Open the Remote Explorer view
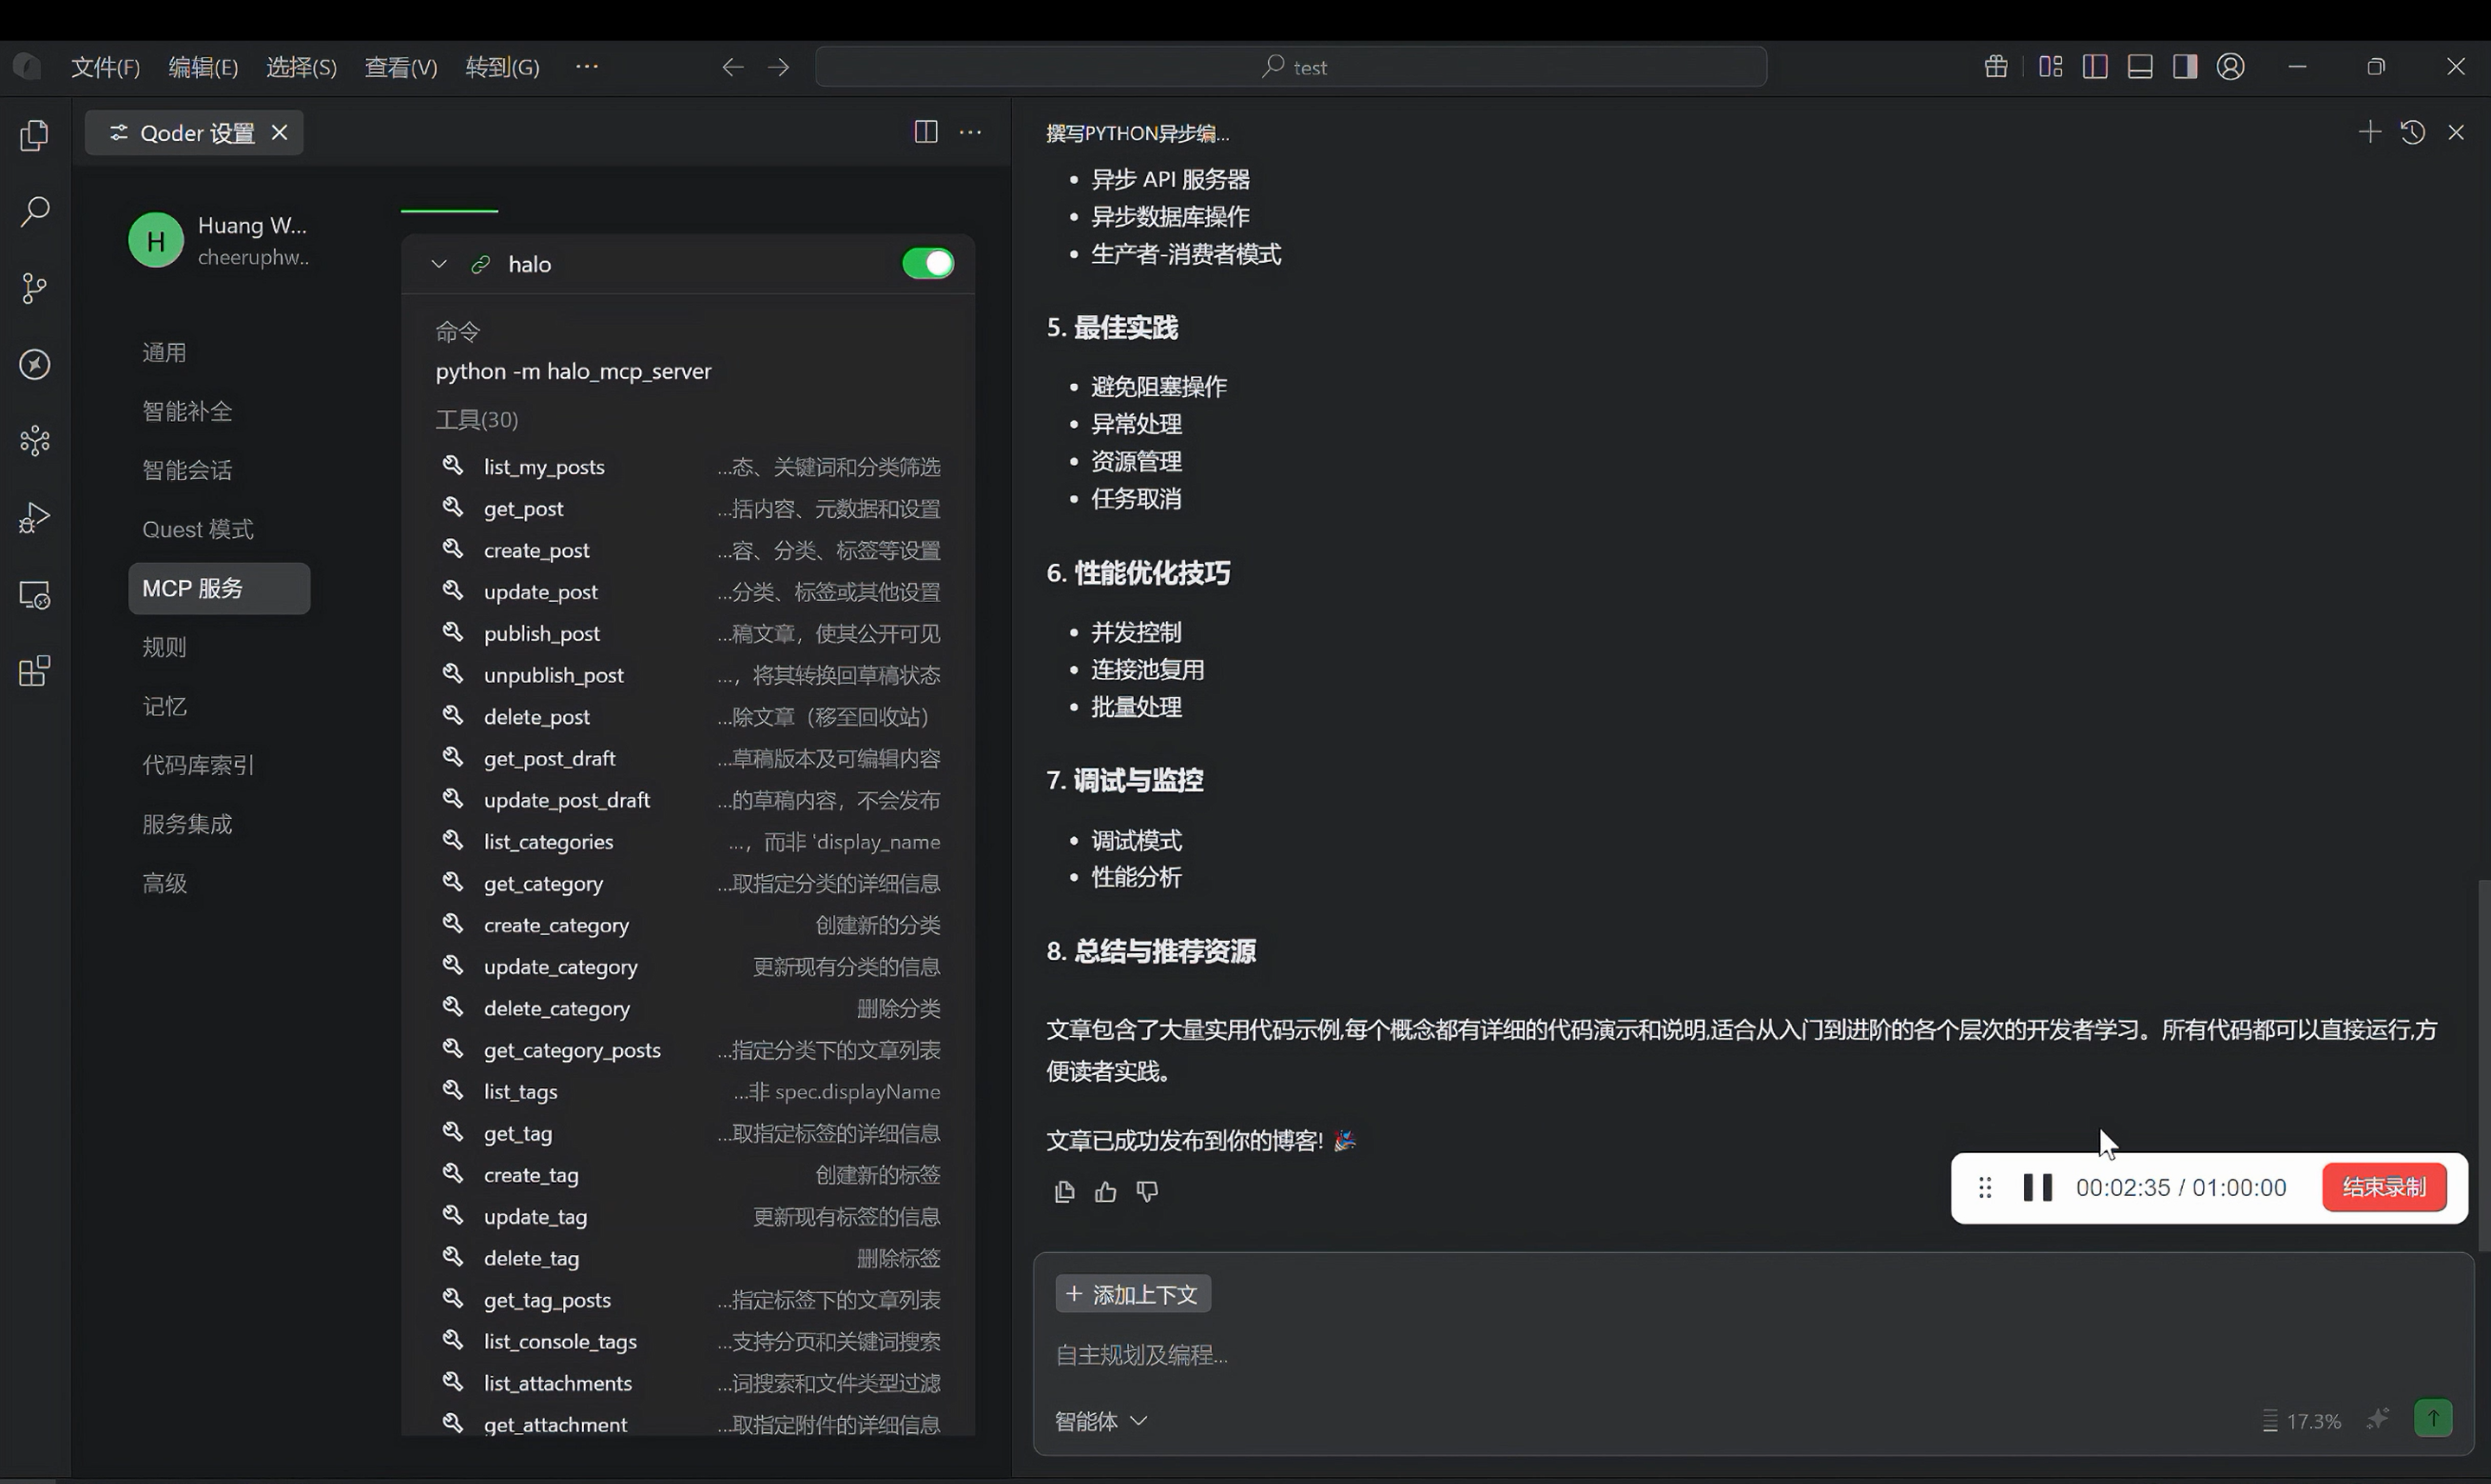Screen dimensions: 2491x1484 click(34, 595)
